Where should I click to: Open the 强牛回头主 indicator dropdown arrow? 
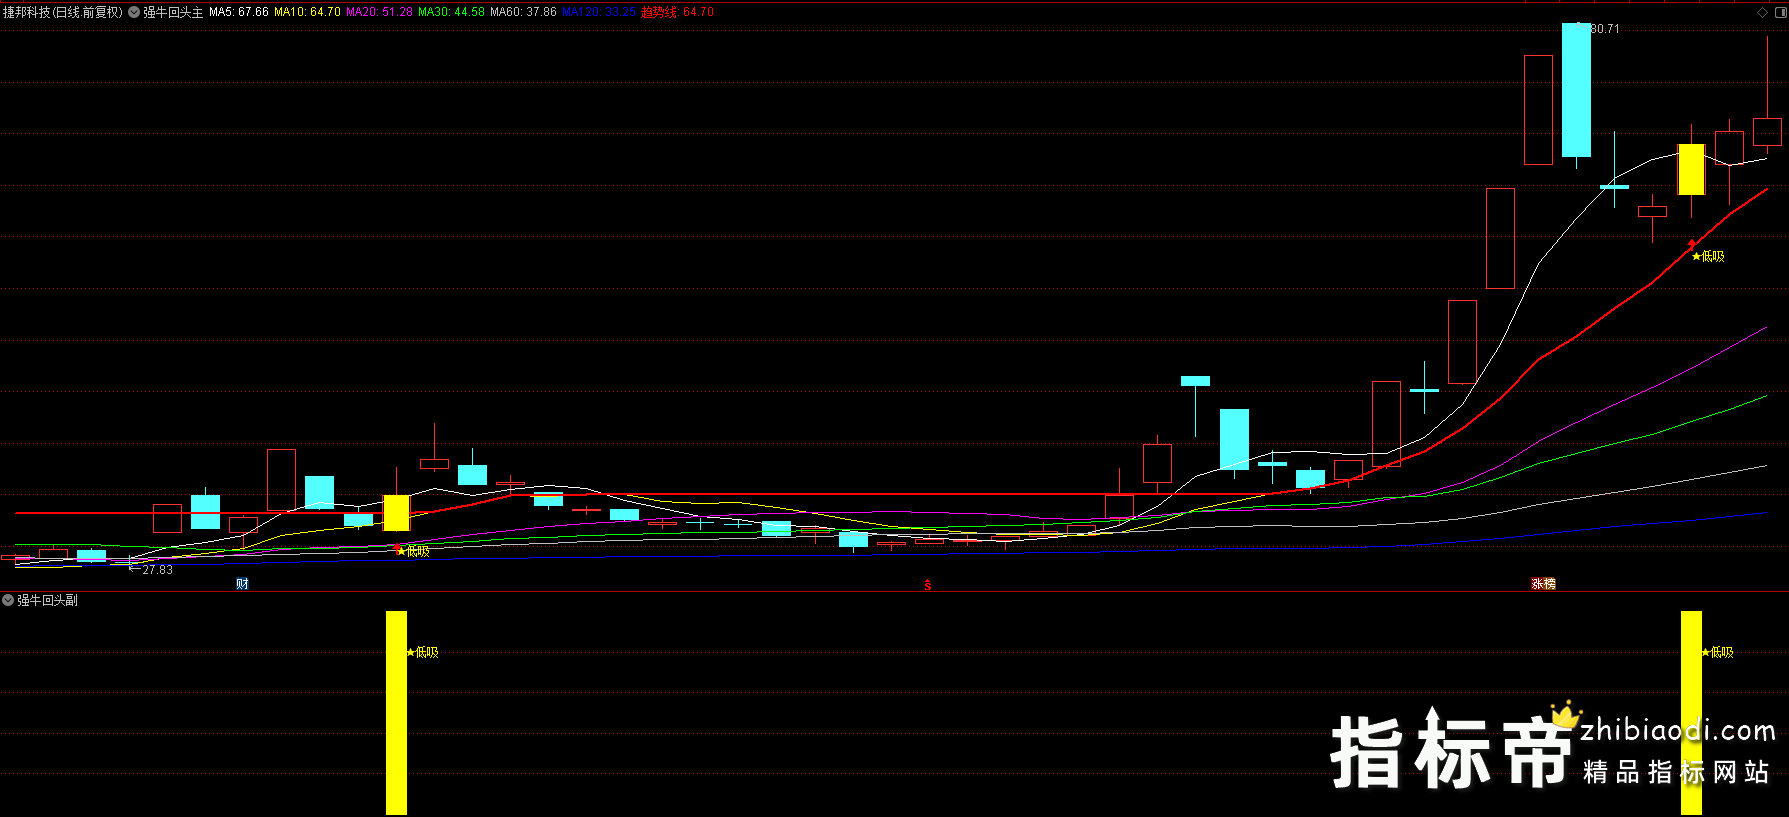[134, 12]
